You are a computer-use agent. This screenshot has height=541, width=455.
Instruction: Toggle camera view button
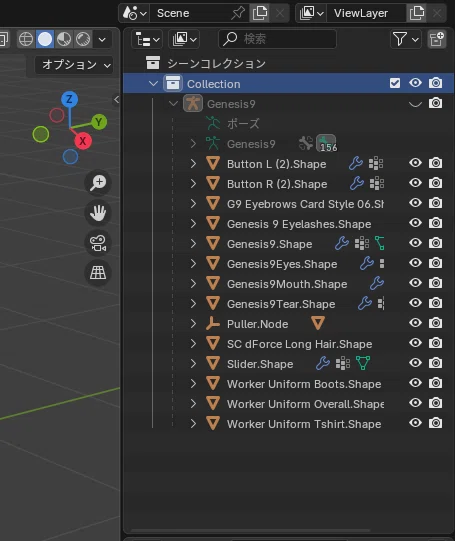point(98,243)
